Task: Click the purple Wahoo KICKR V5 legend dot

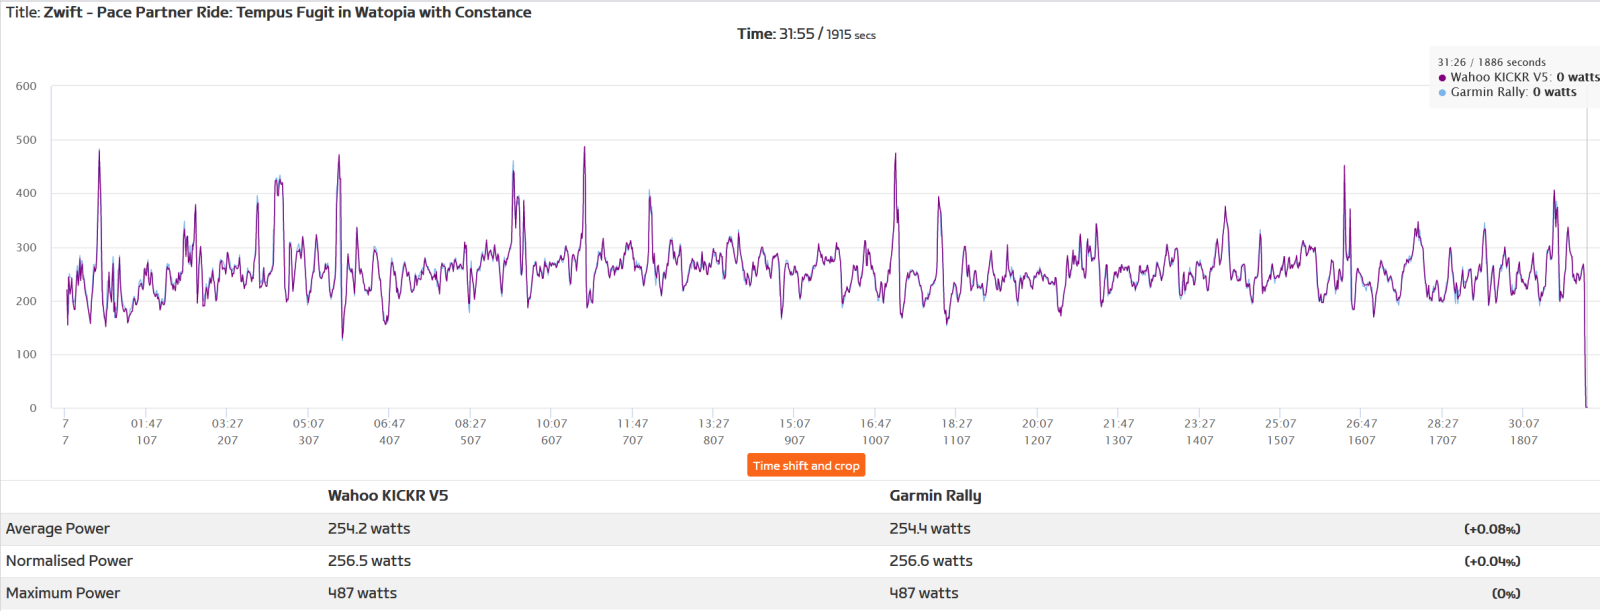Action: pos(1442,78)
